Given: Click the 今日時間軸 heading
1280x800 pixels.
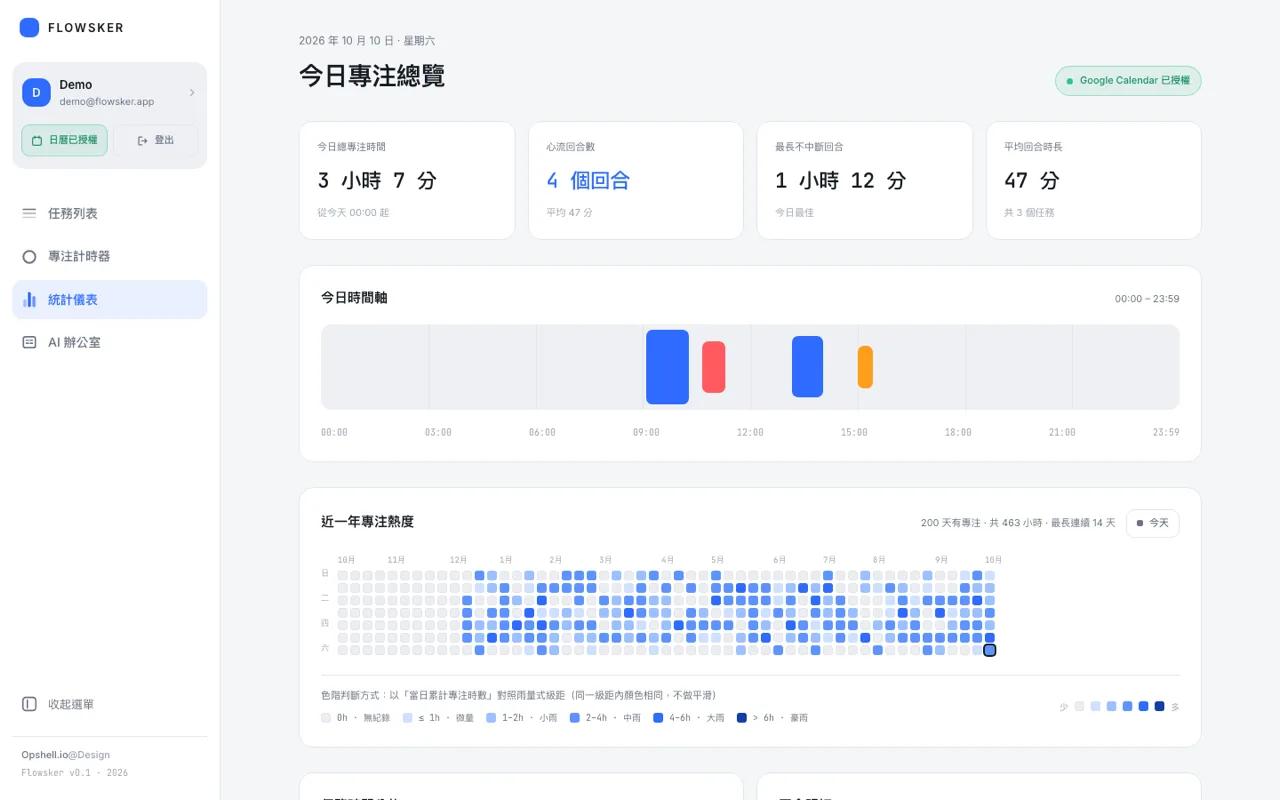Looking at the screenshot, I should [354, 298].
